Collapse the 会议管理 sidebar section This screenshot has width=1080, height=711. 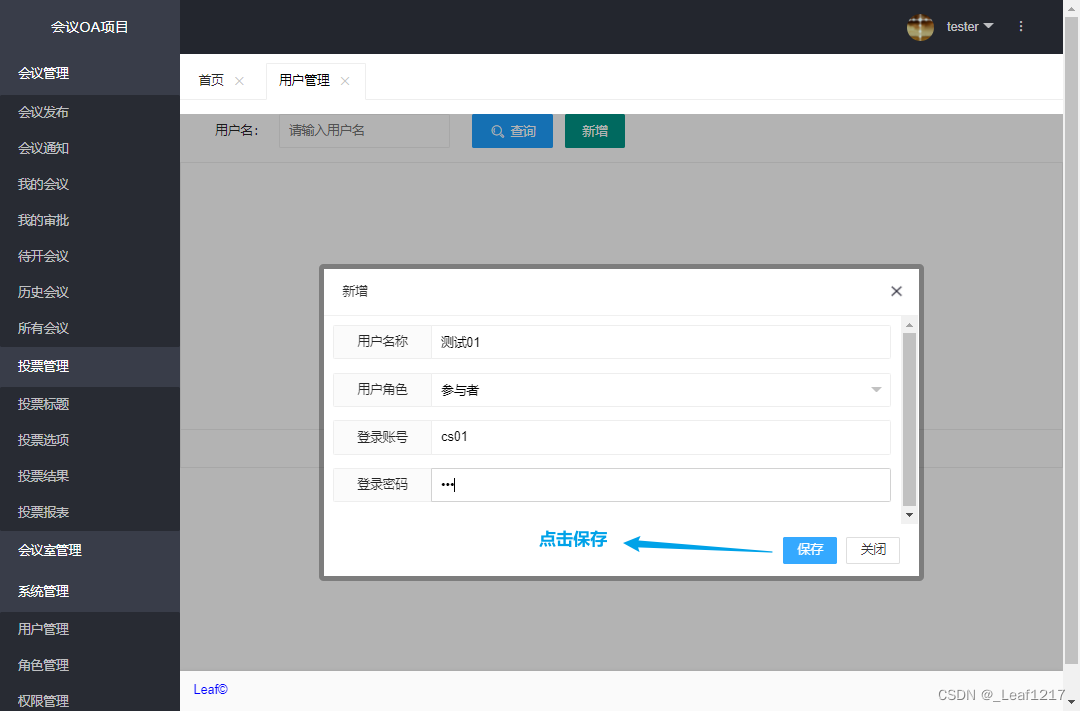tap(90, 73)
